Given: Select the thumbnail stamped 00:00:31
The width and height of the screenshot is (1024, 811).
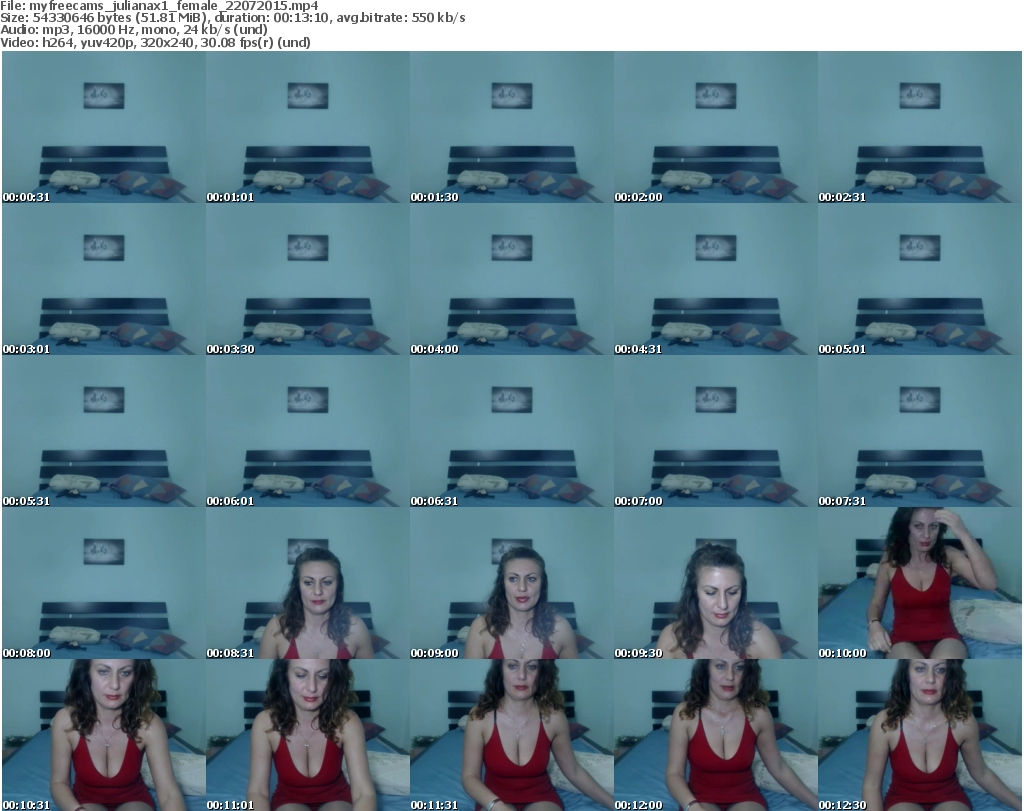Looking at the screenshot, I should 104,127.
